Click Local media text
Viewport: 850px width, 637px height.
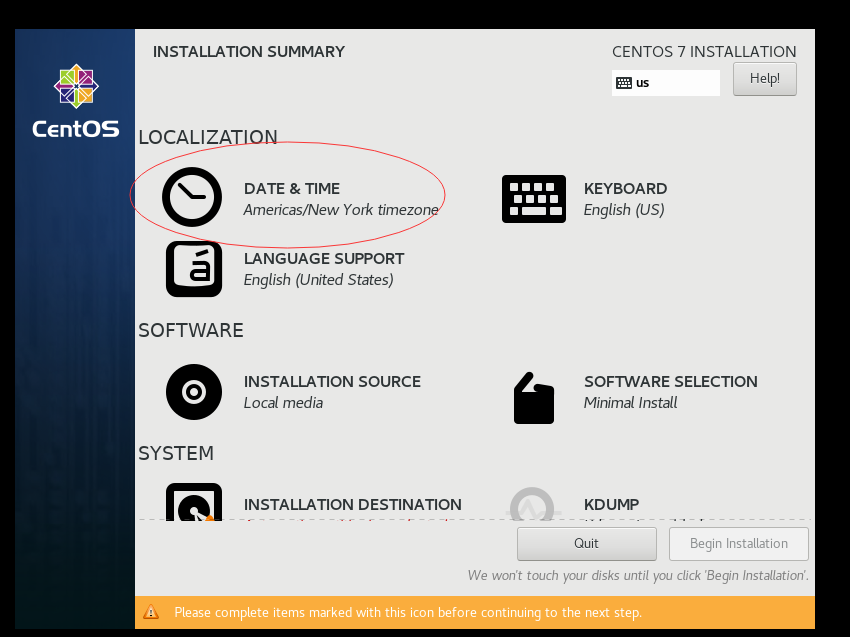coord(283,403)
